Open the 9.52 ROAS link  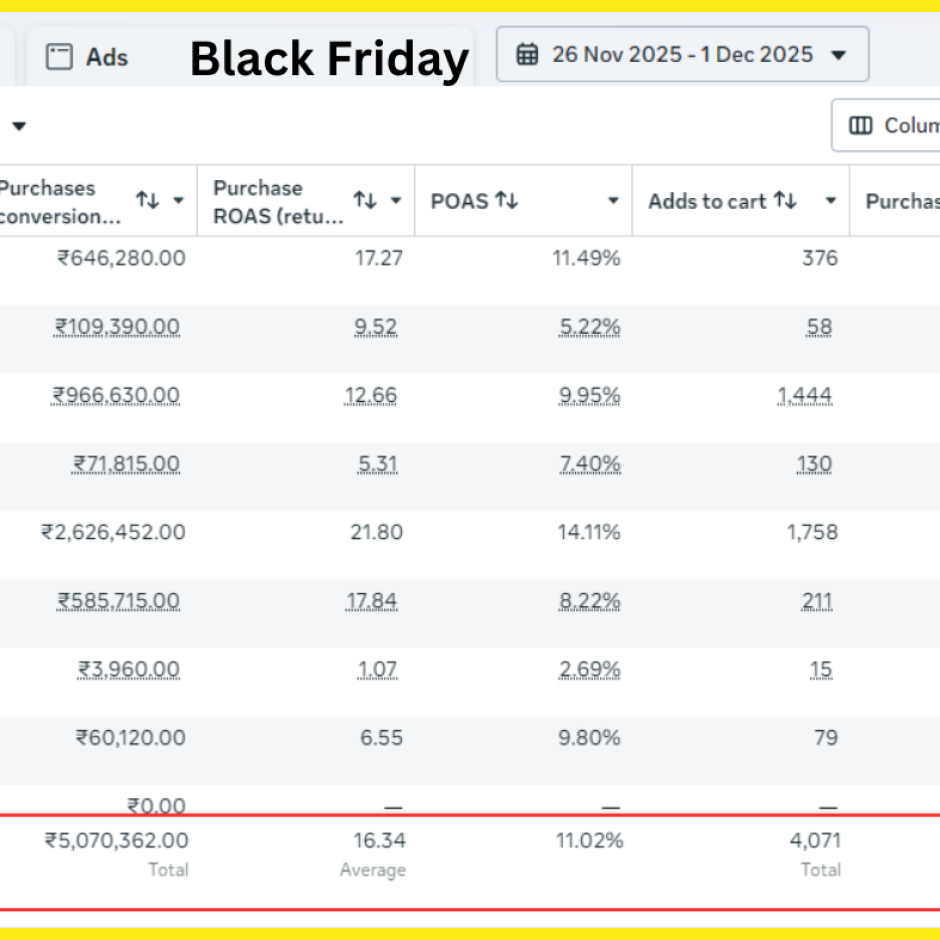[x=376, y=327]
